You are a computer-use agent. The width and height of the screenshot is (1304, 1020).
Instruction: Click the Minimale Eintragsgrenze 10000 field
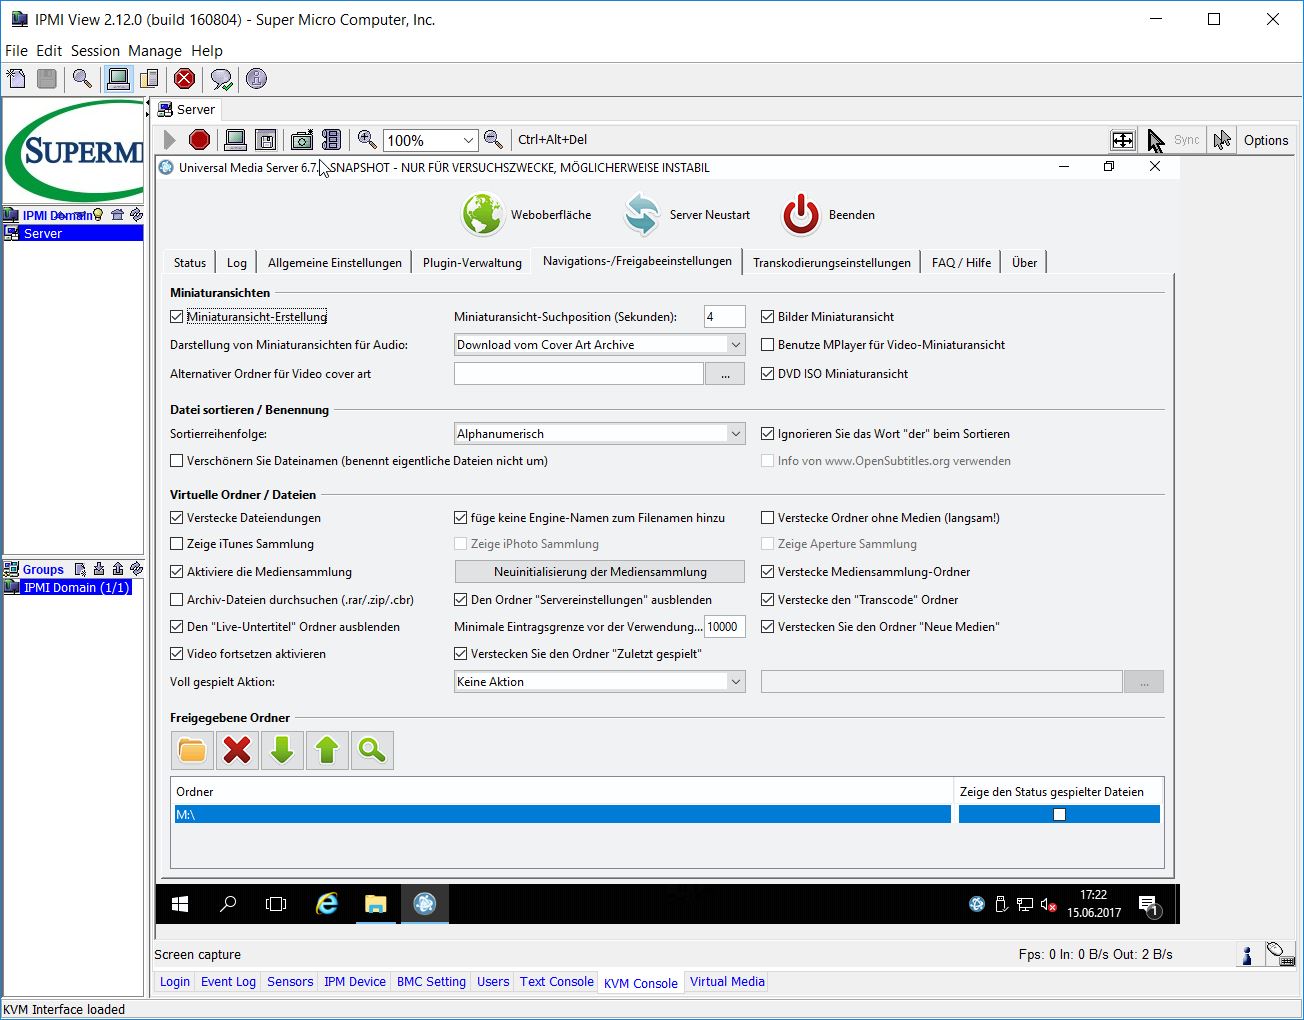tap(724, 627)
